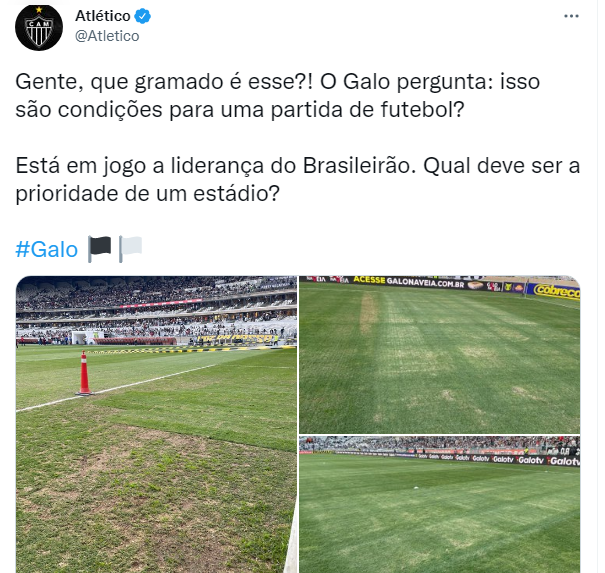Screen dimensions: 605x573
Task: Click the paragraph mentioning liderança do Brasileirão
Action: click(x=297, y=179)
